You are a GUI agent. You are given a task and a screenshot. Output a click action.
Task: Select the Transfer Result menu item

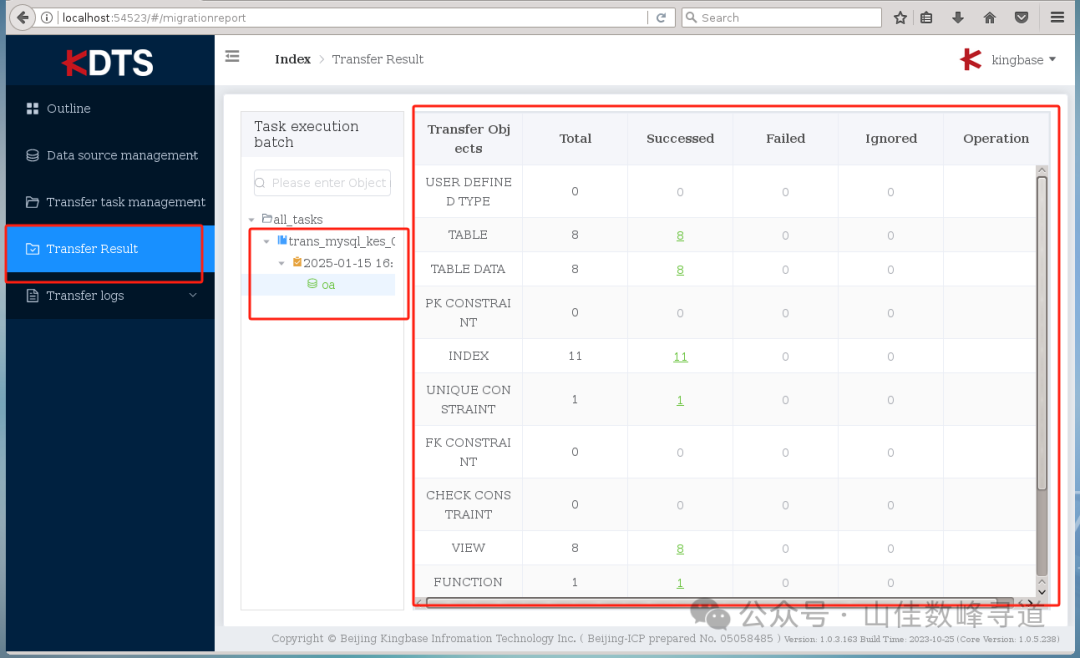(110, 249)
